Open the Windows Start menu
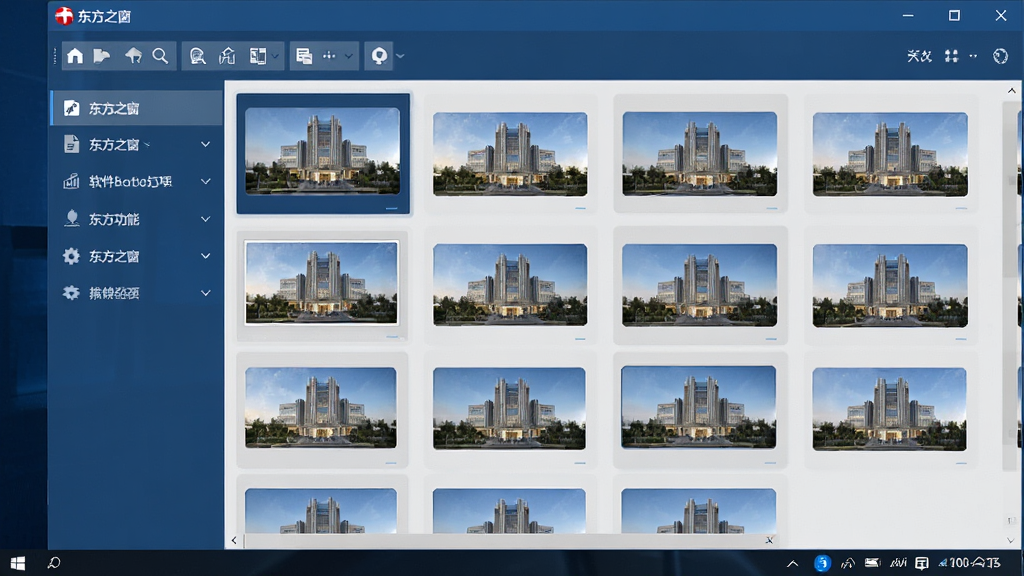 point(18,563)
